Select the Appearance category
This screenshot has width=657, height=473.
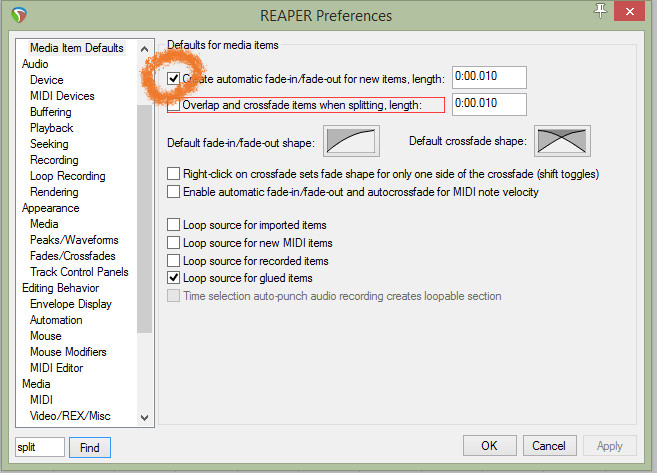tap(50, 207)
